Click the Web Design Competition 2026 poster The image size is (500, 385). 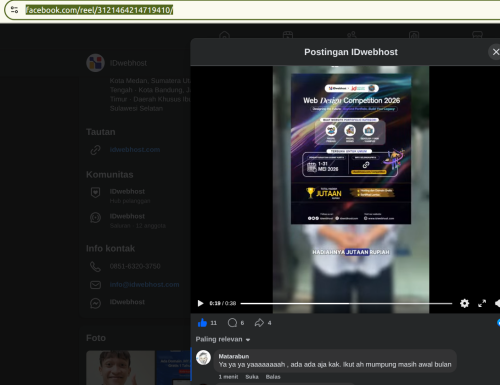[x=351, y=149]
